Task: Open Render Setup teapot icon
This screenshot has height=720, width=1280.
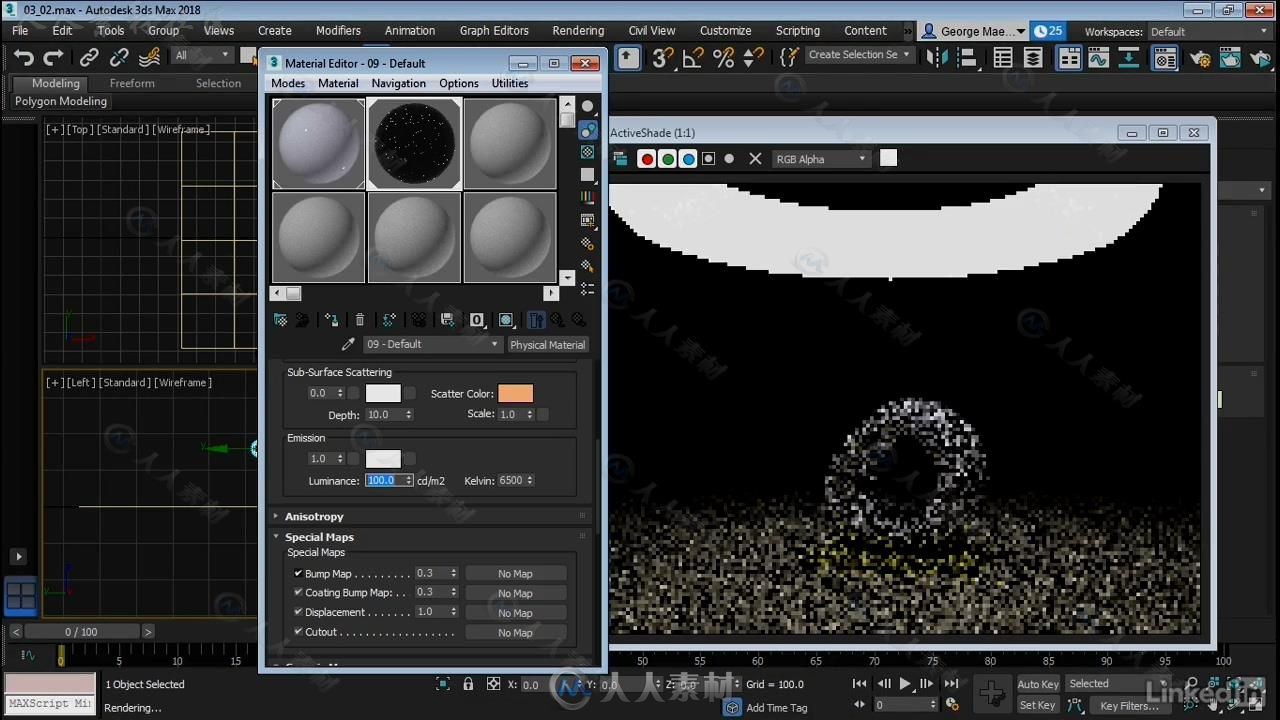Action: pos(1201,58)
